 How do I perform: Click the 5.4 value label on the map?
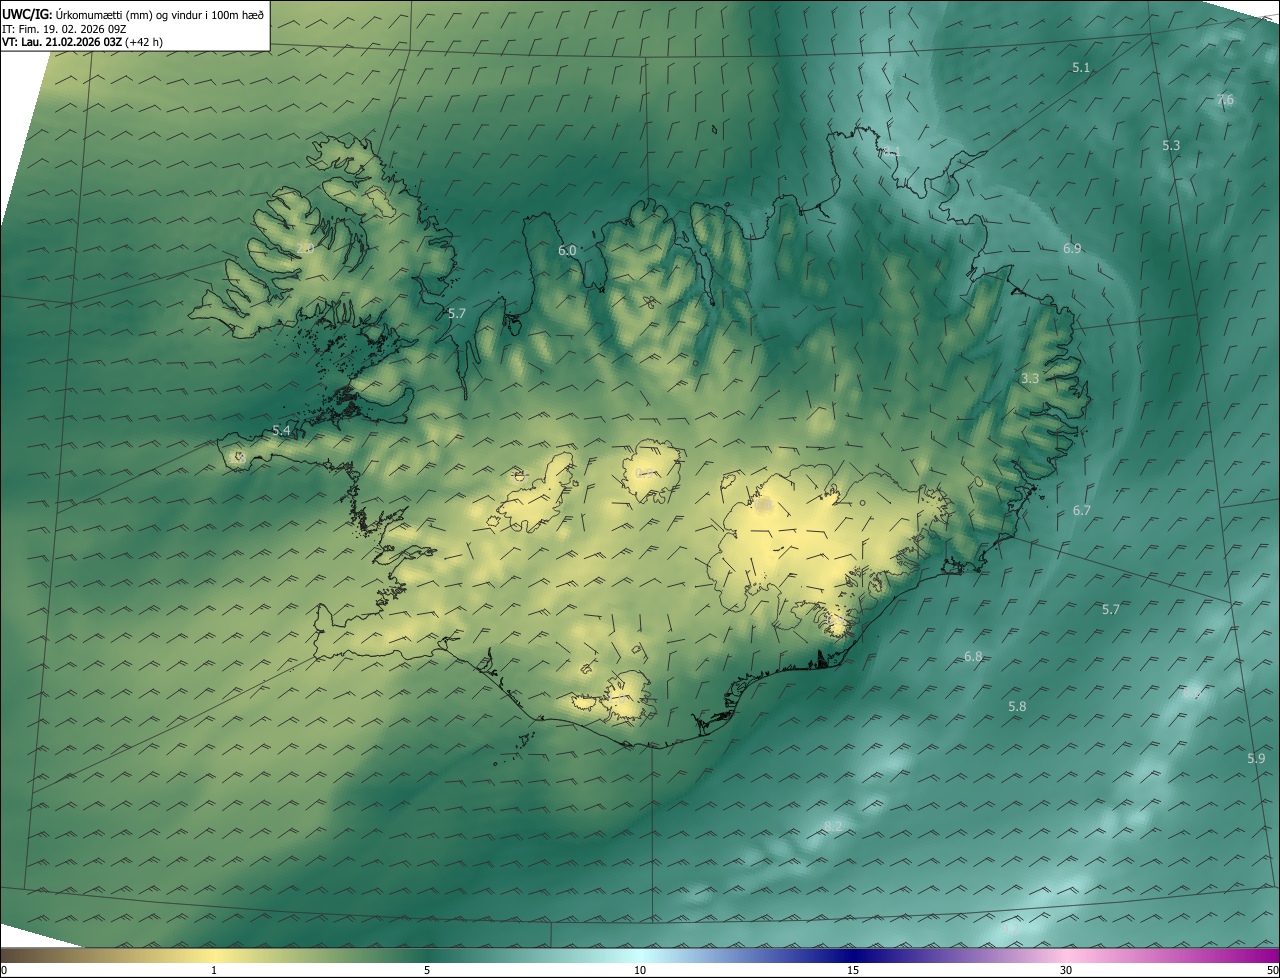pyautogui.click(x=281, y=430)
